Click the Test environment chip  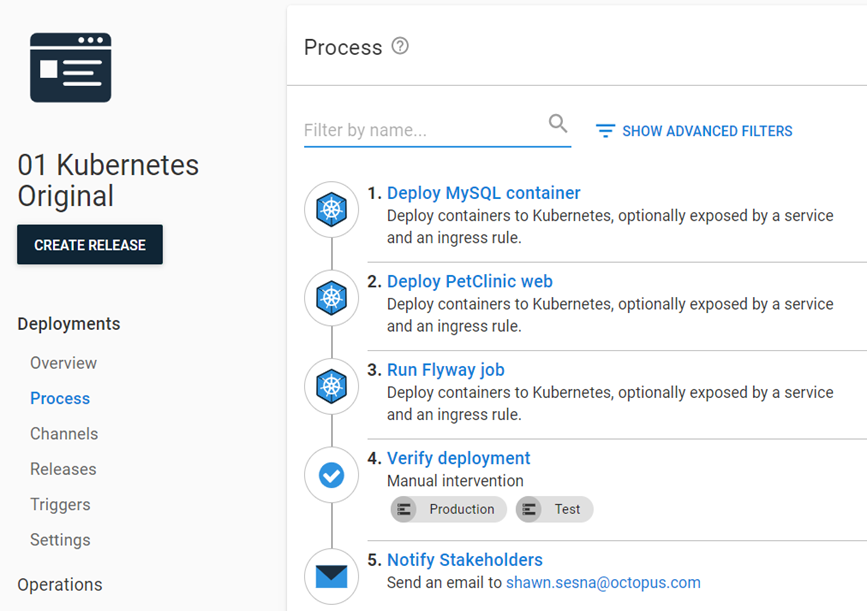(554, 509)
